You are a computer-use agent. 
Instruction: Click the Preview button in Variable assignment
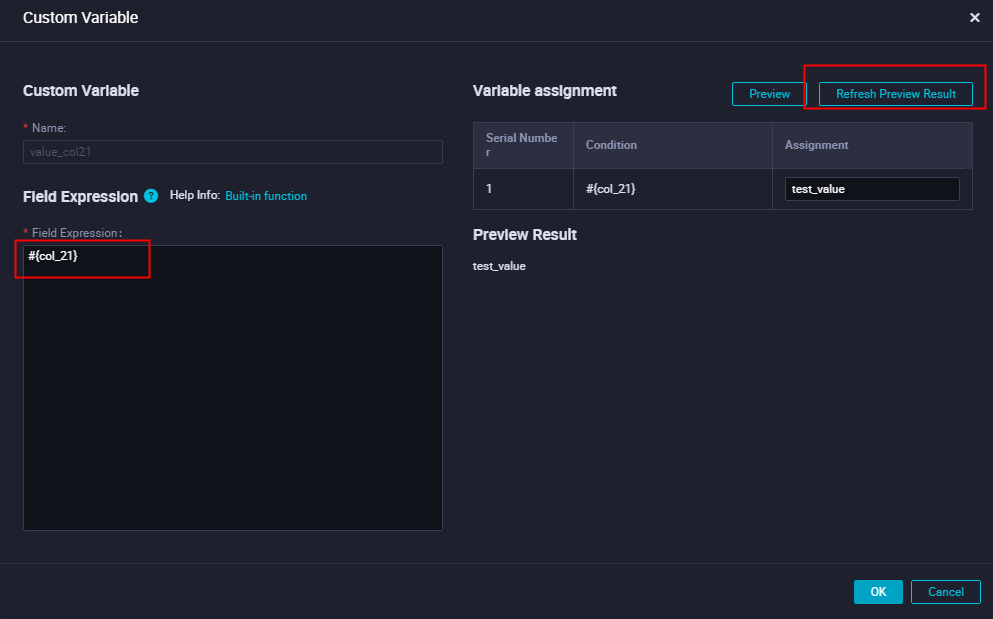768,94
